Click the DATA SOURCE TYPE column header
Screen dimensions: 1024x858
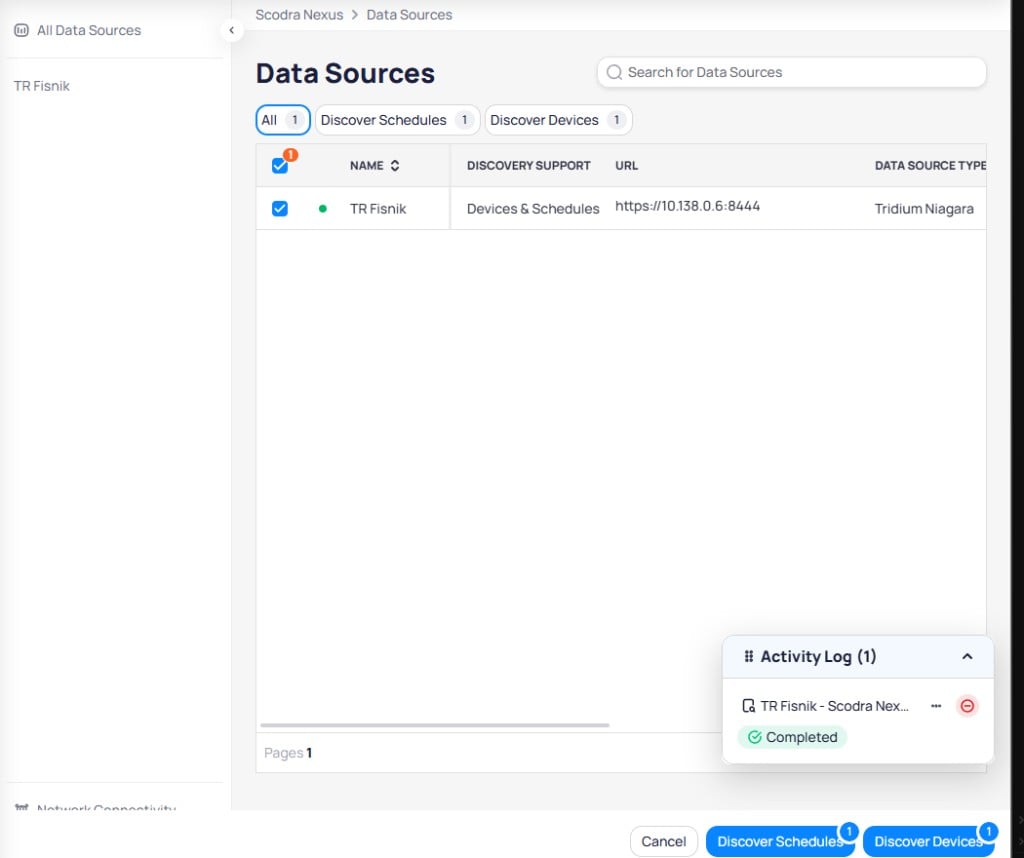930,166
